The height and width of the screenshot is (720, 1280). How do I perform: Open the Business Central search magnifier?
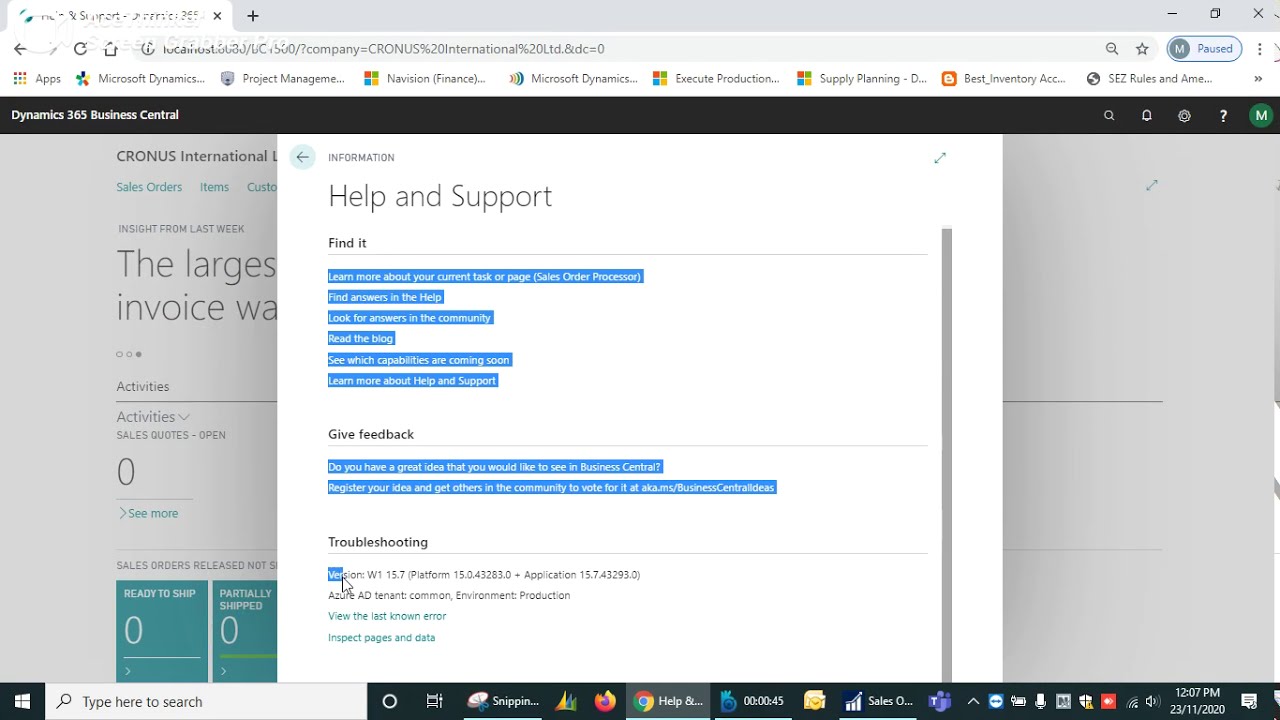[x=1109, y=115]
